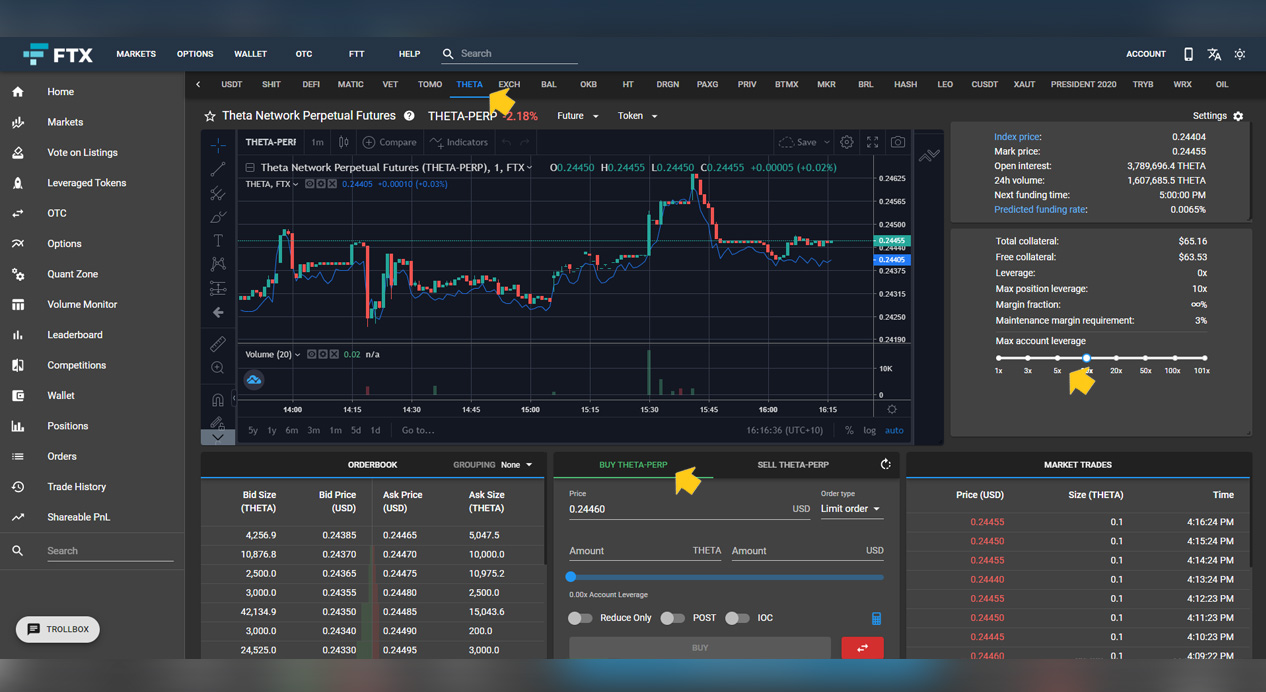
Task: Take a chart snapshot with camera icon
Action: click(898, 142)
